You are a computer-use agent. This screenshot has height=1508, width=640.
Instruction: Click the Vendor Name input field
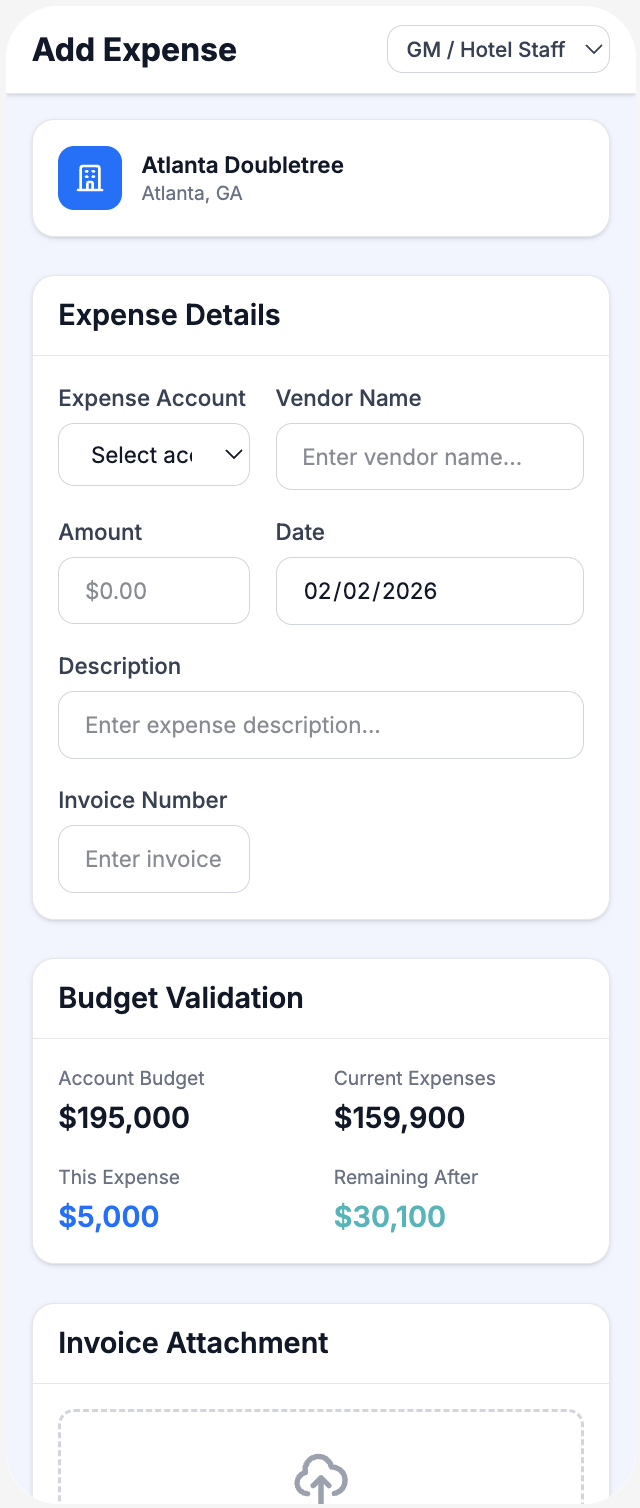[x=429, y=457]
